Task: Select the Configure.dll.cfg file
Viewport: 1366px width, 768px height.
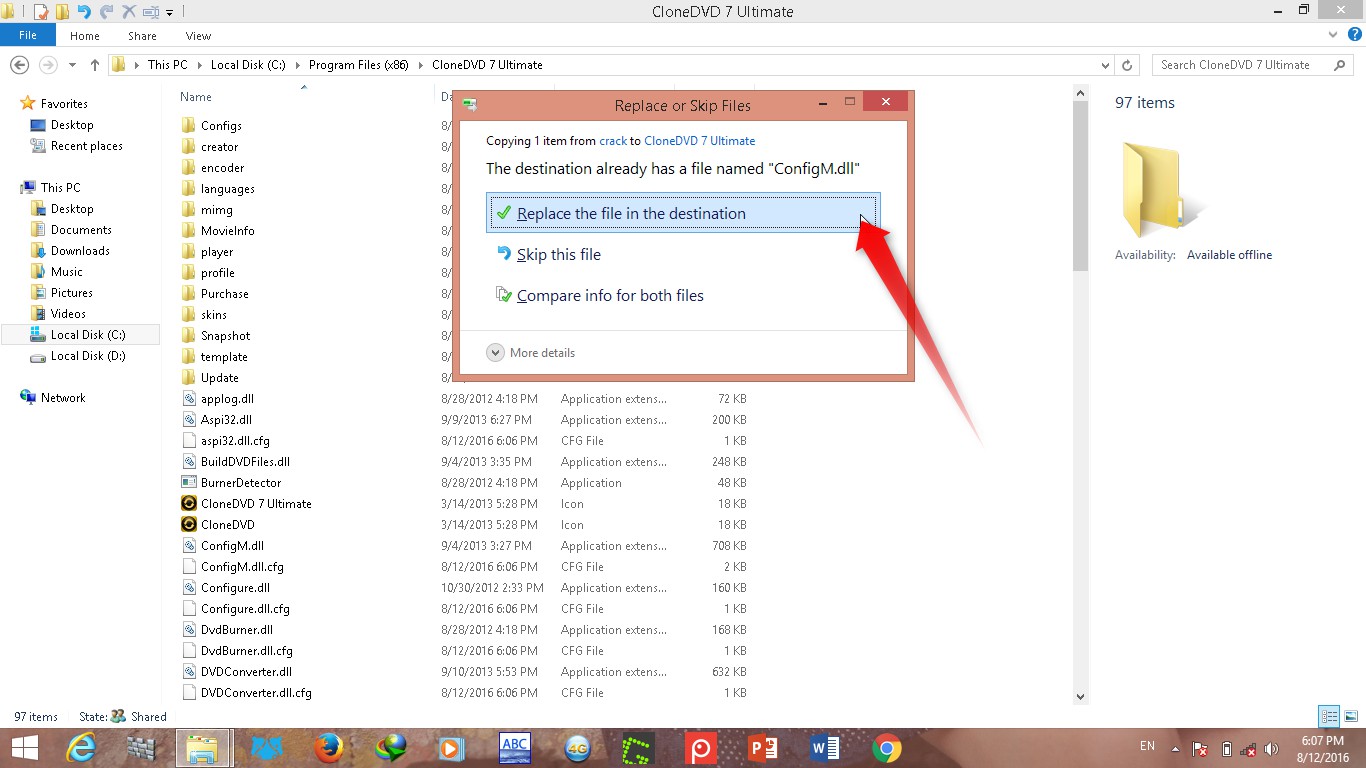Action: (245, 609)
